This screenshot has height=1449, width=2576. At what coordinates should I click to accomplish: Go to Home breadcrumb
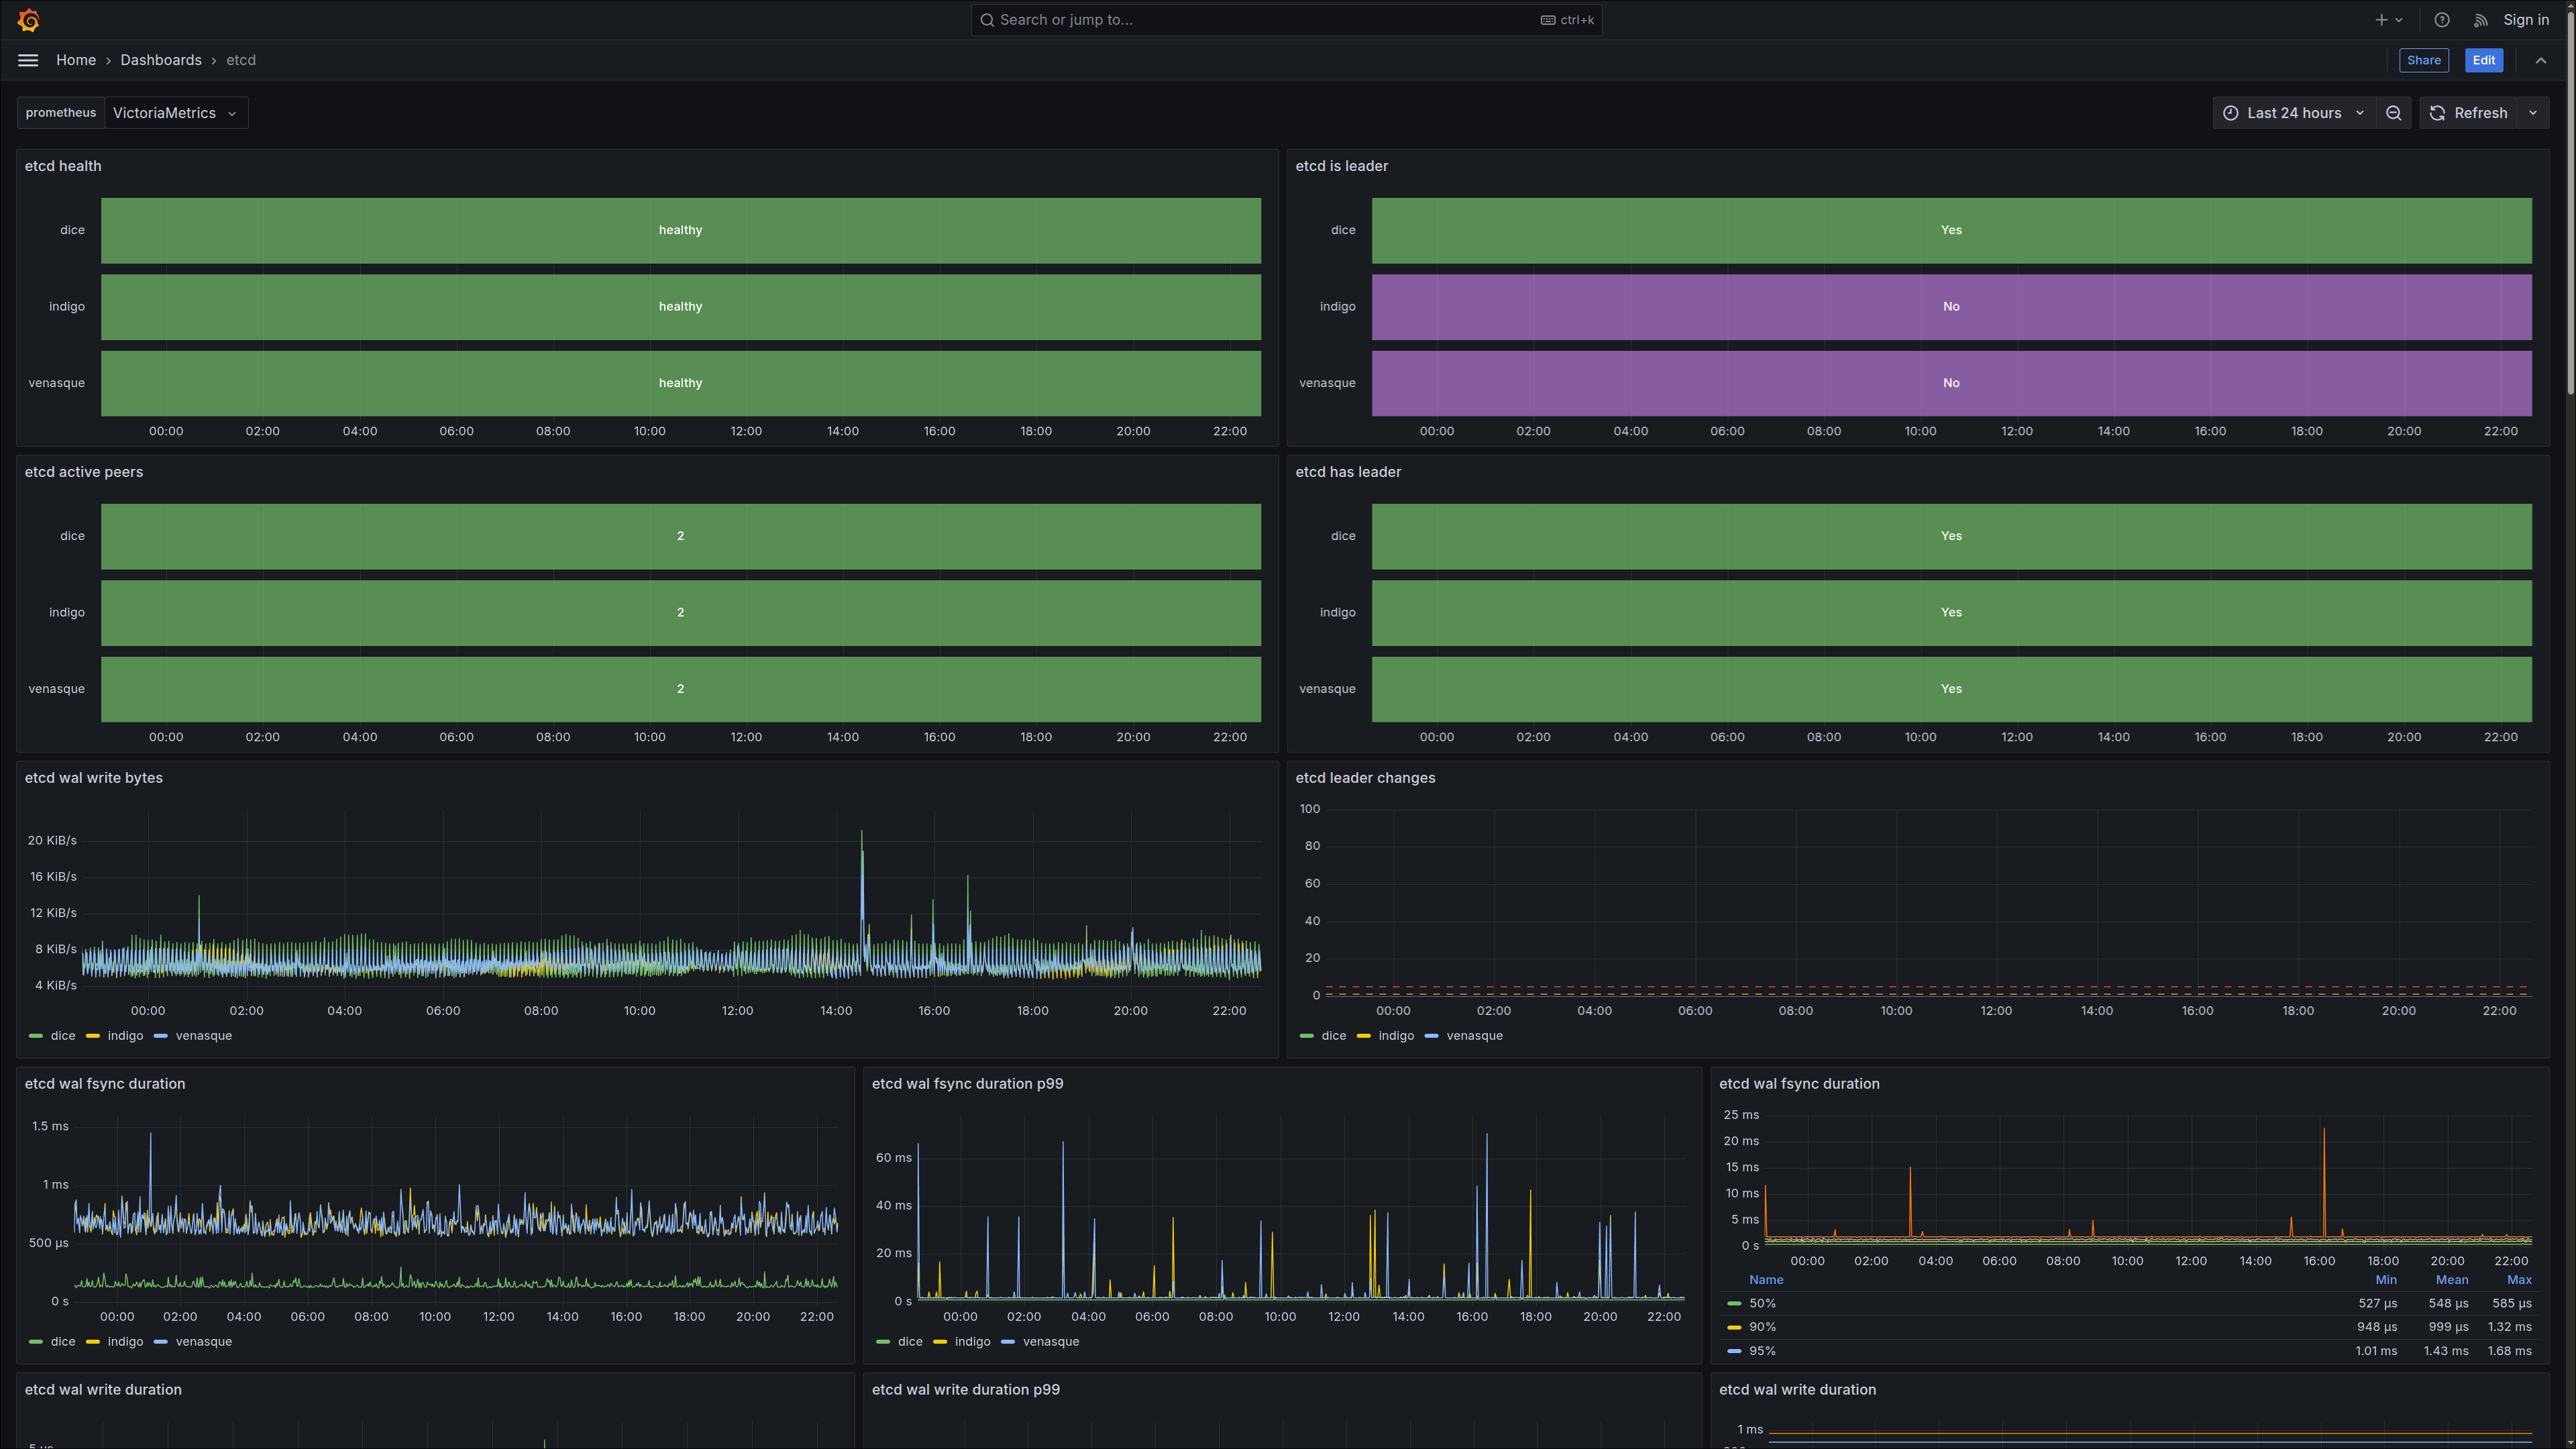[76, 60]
